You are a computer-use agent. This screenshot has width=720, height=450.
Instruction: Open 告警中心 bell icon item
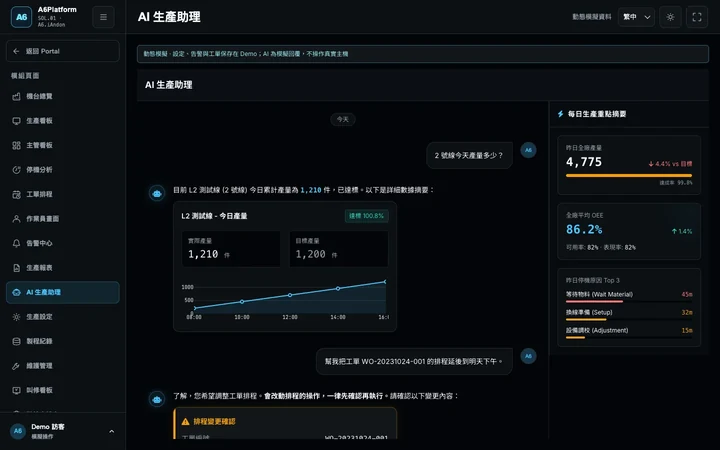(x=62, y=243)
